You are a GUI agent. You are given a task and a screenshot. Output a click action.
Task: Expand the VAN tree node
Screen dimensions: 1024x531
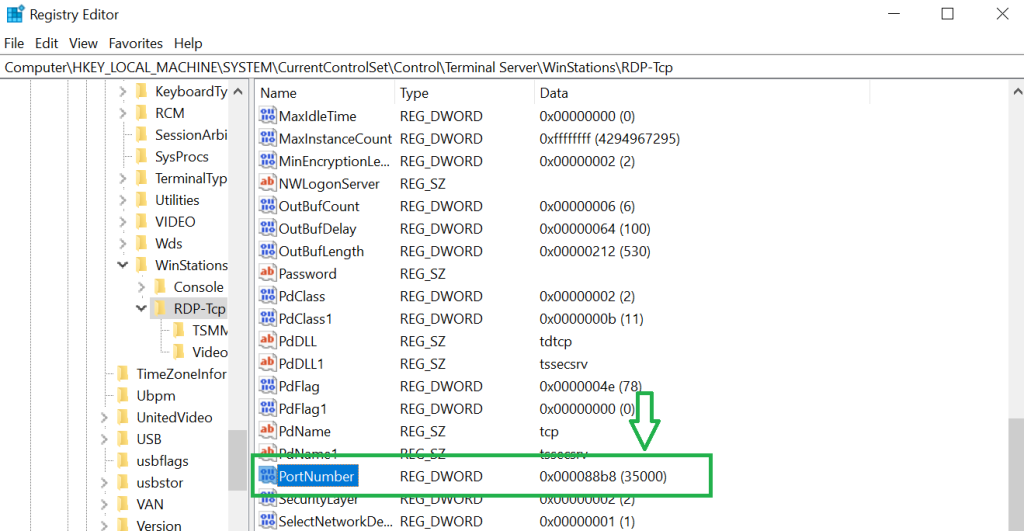[104, 504]
